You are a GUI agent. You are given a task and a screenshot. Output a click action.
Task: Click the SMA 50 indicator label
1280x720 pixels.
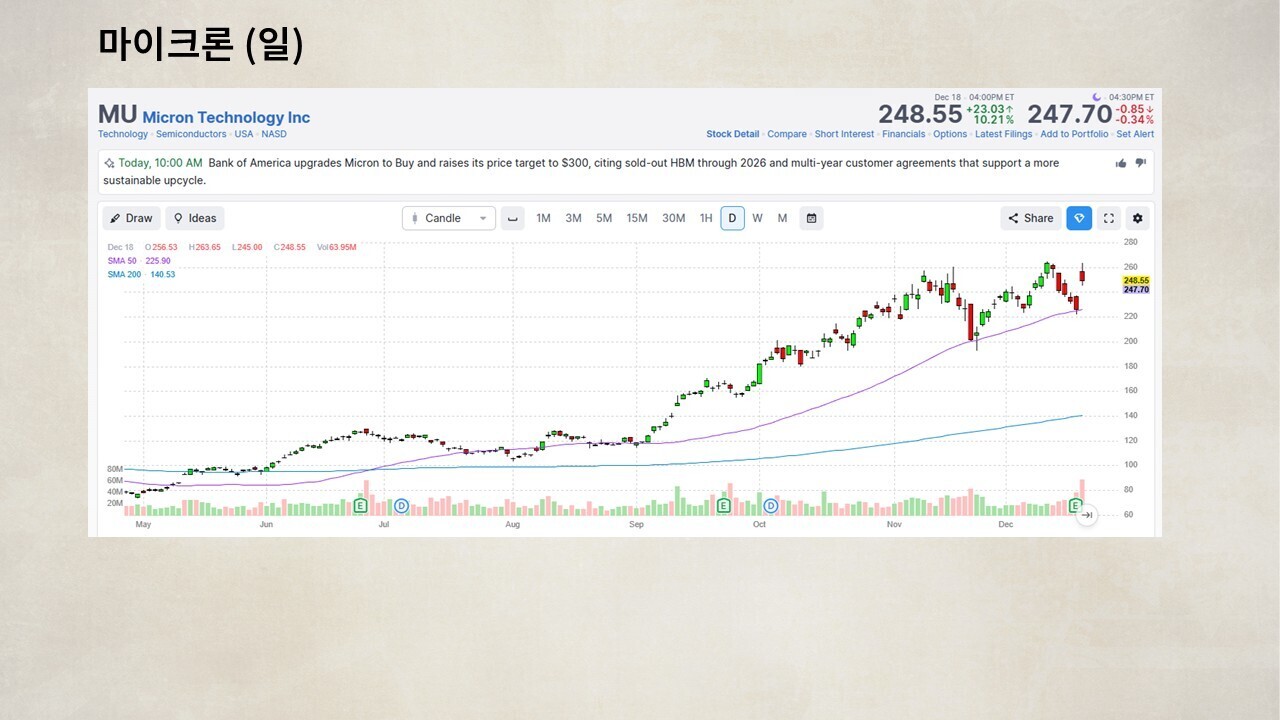139,261
